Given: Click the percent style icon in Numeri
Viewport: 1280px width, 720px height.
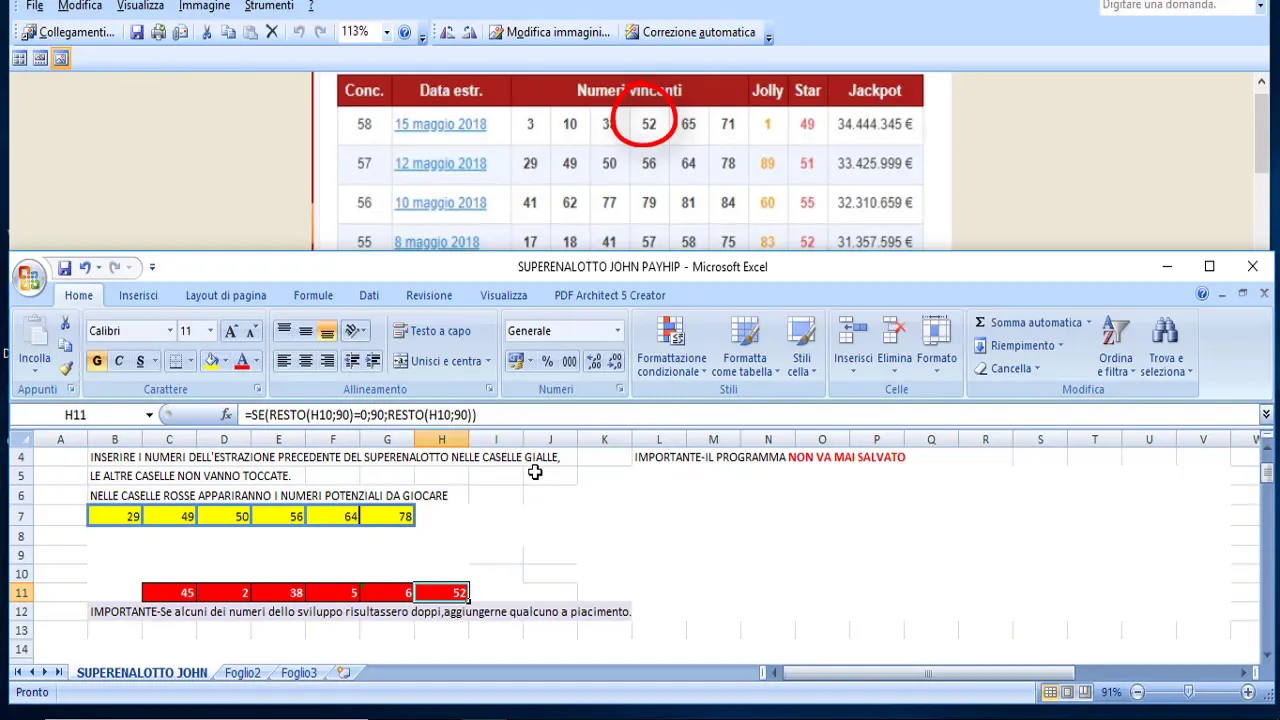Looking at the screenshot, I should click(x=547, y=361).
